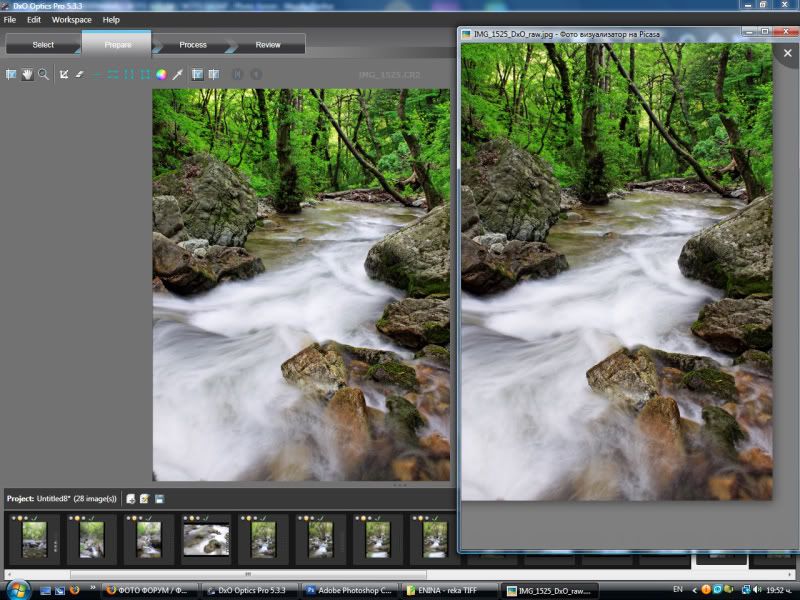This screenshot has height=600, width=800.
Task: Select the Crop tool
Action: [64, 74]
